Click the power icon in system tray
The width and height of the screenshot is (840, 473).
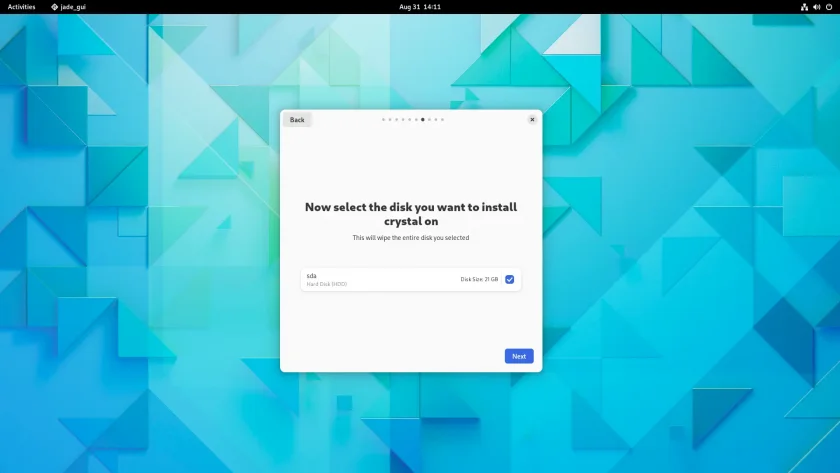pos(829,7)
